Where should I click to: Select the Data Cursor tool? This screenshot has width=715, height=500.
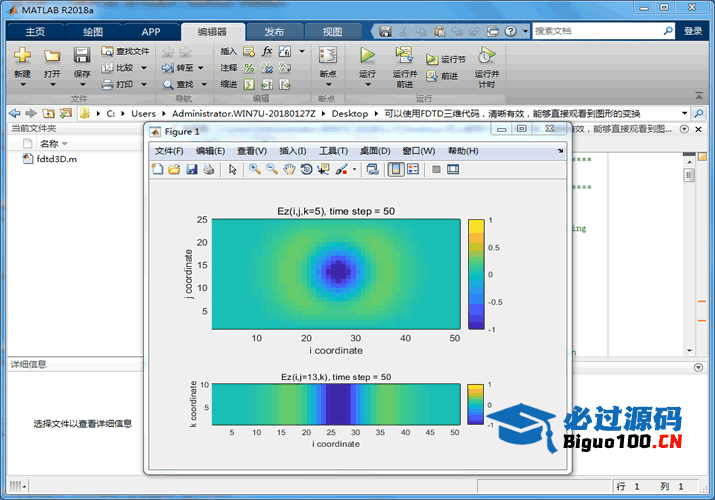point(323,170)
